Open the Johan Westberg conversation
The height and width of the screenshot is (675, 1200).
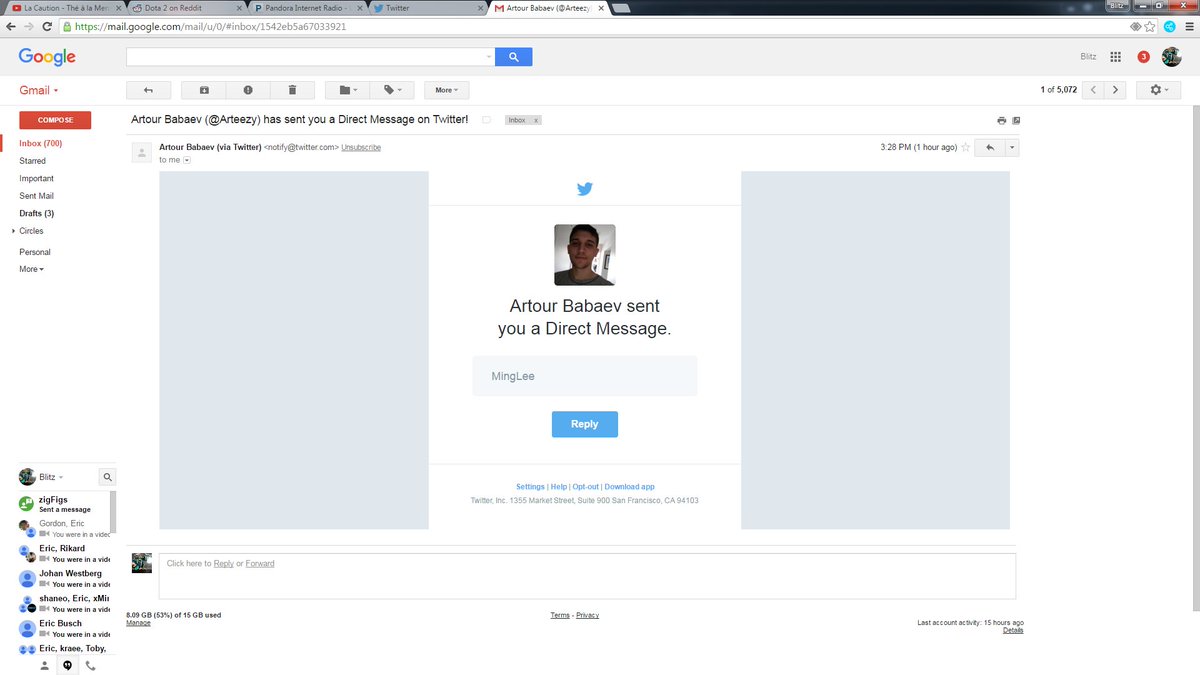[63, 579]
